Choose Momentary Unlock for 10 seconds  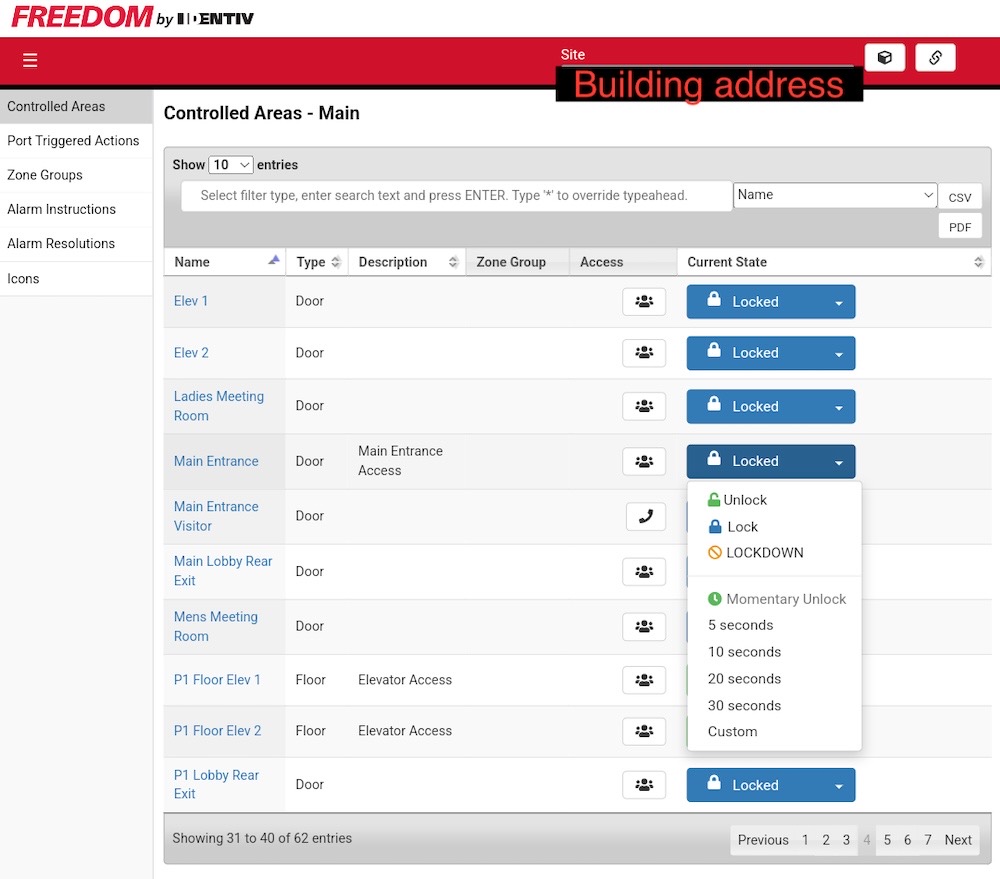pyautogui.click(x=744, y=651)
